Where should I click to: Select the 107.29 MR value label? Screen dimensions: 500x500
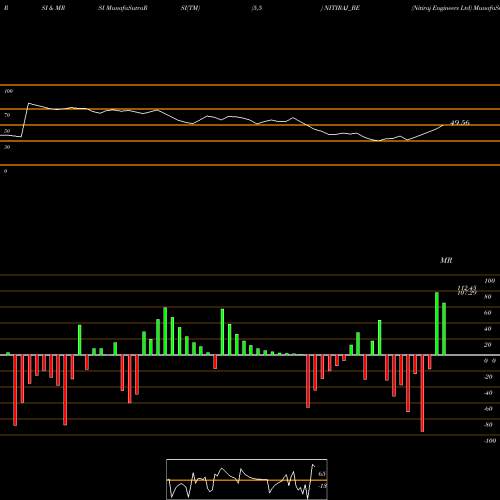467,293
